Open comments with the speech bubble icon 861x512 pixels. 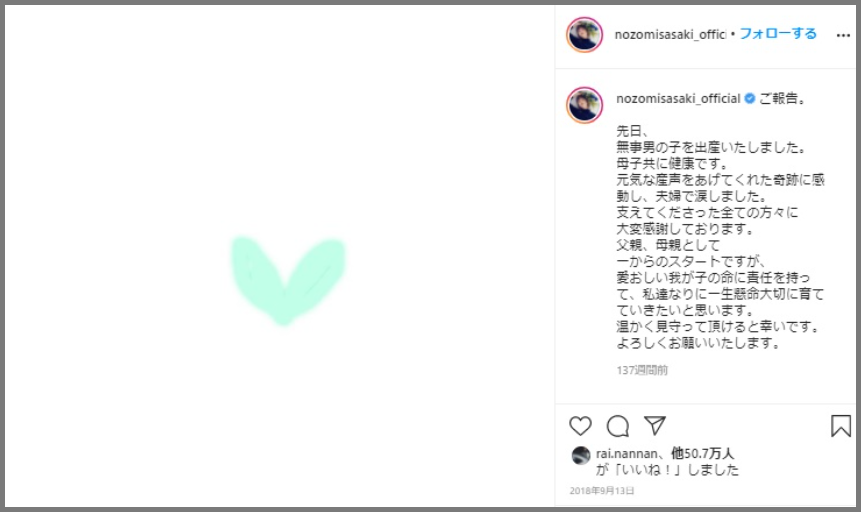coord(618,426)
